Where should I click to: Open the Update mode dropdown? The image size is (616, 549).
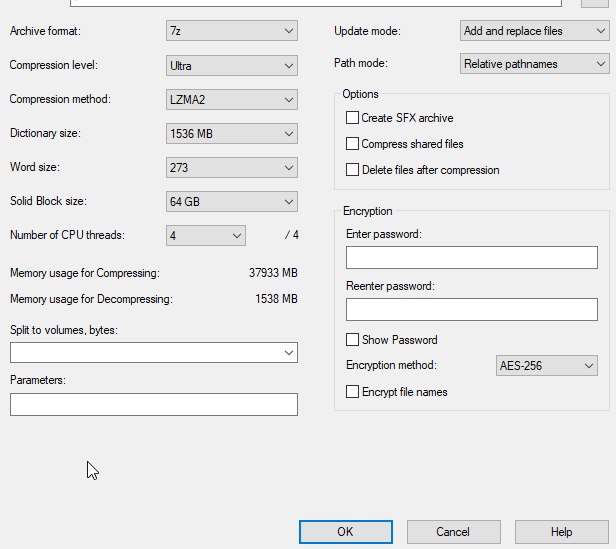pyautogui.click(x=534, y=31)
